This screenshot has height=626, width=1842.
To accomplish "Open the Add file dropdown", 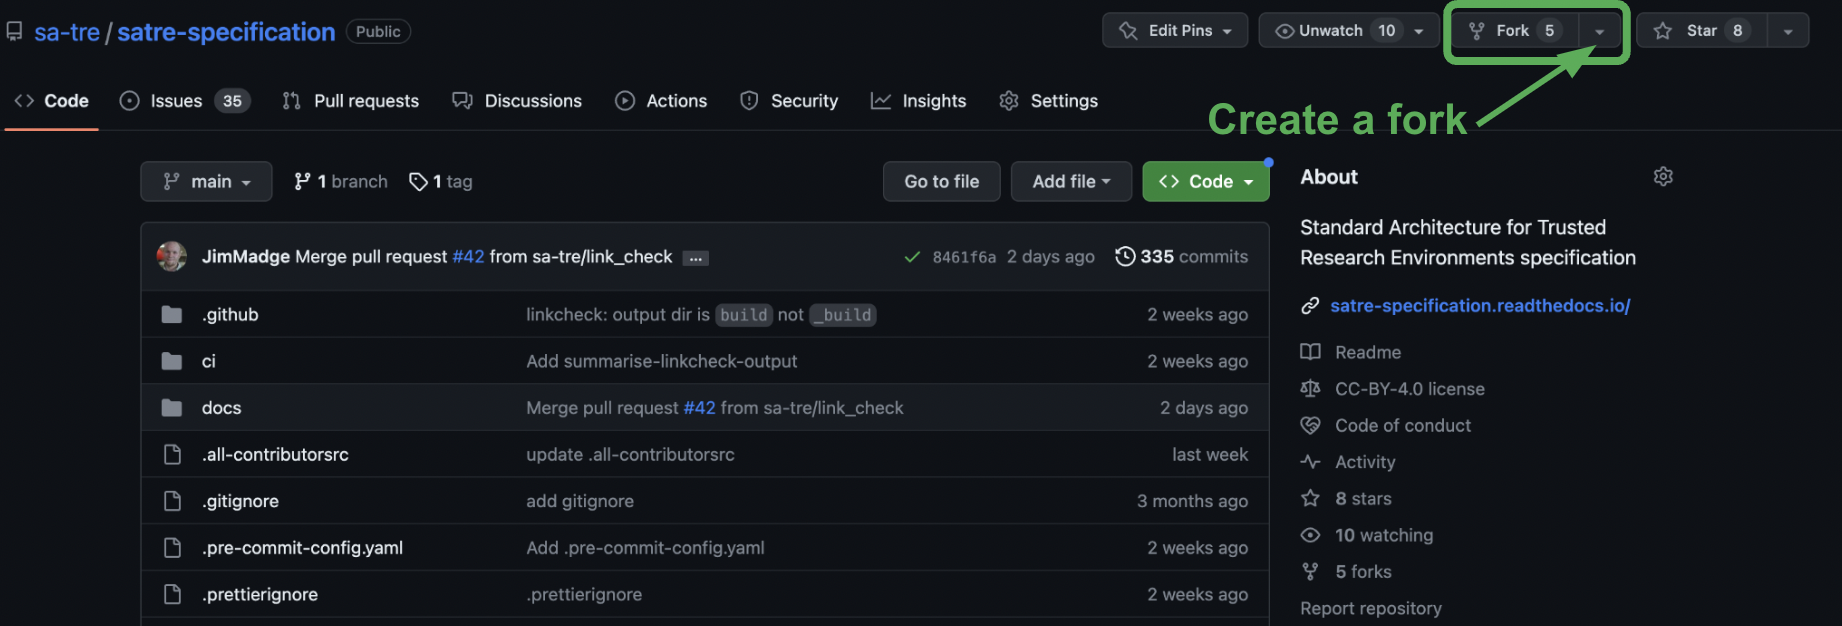I will (1071, 181).
